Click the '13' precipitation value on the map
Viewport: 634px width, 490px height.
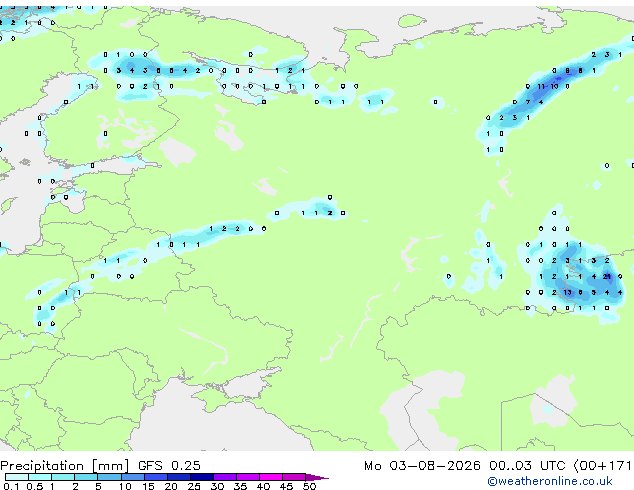(x=567, y=292)
